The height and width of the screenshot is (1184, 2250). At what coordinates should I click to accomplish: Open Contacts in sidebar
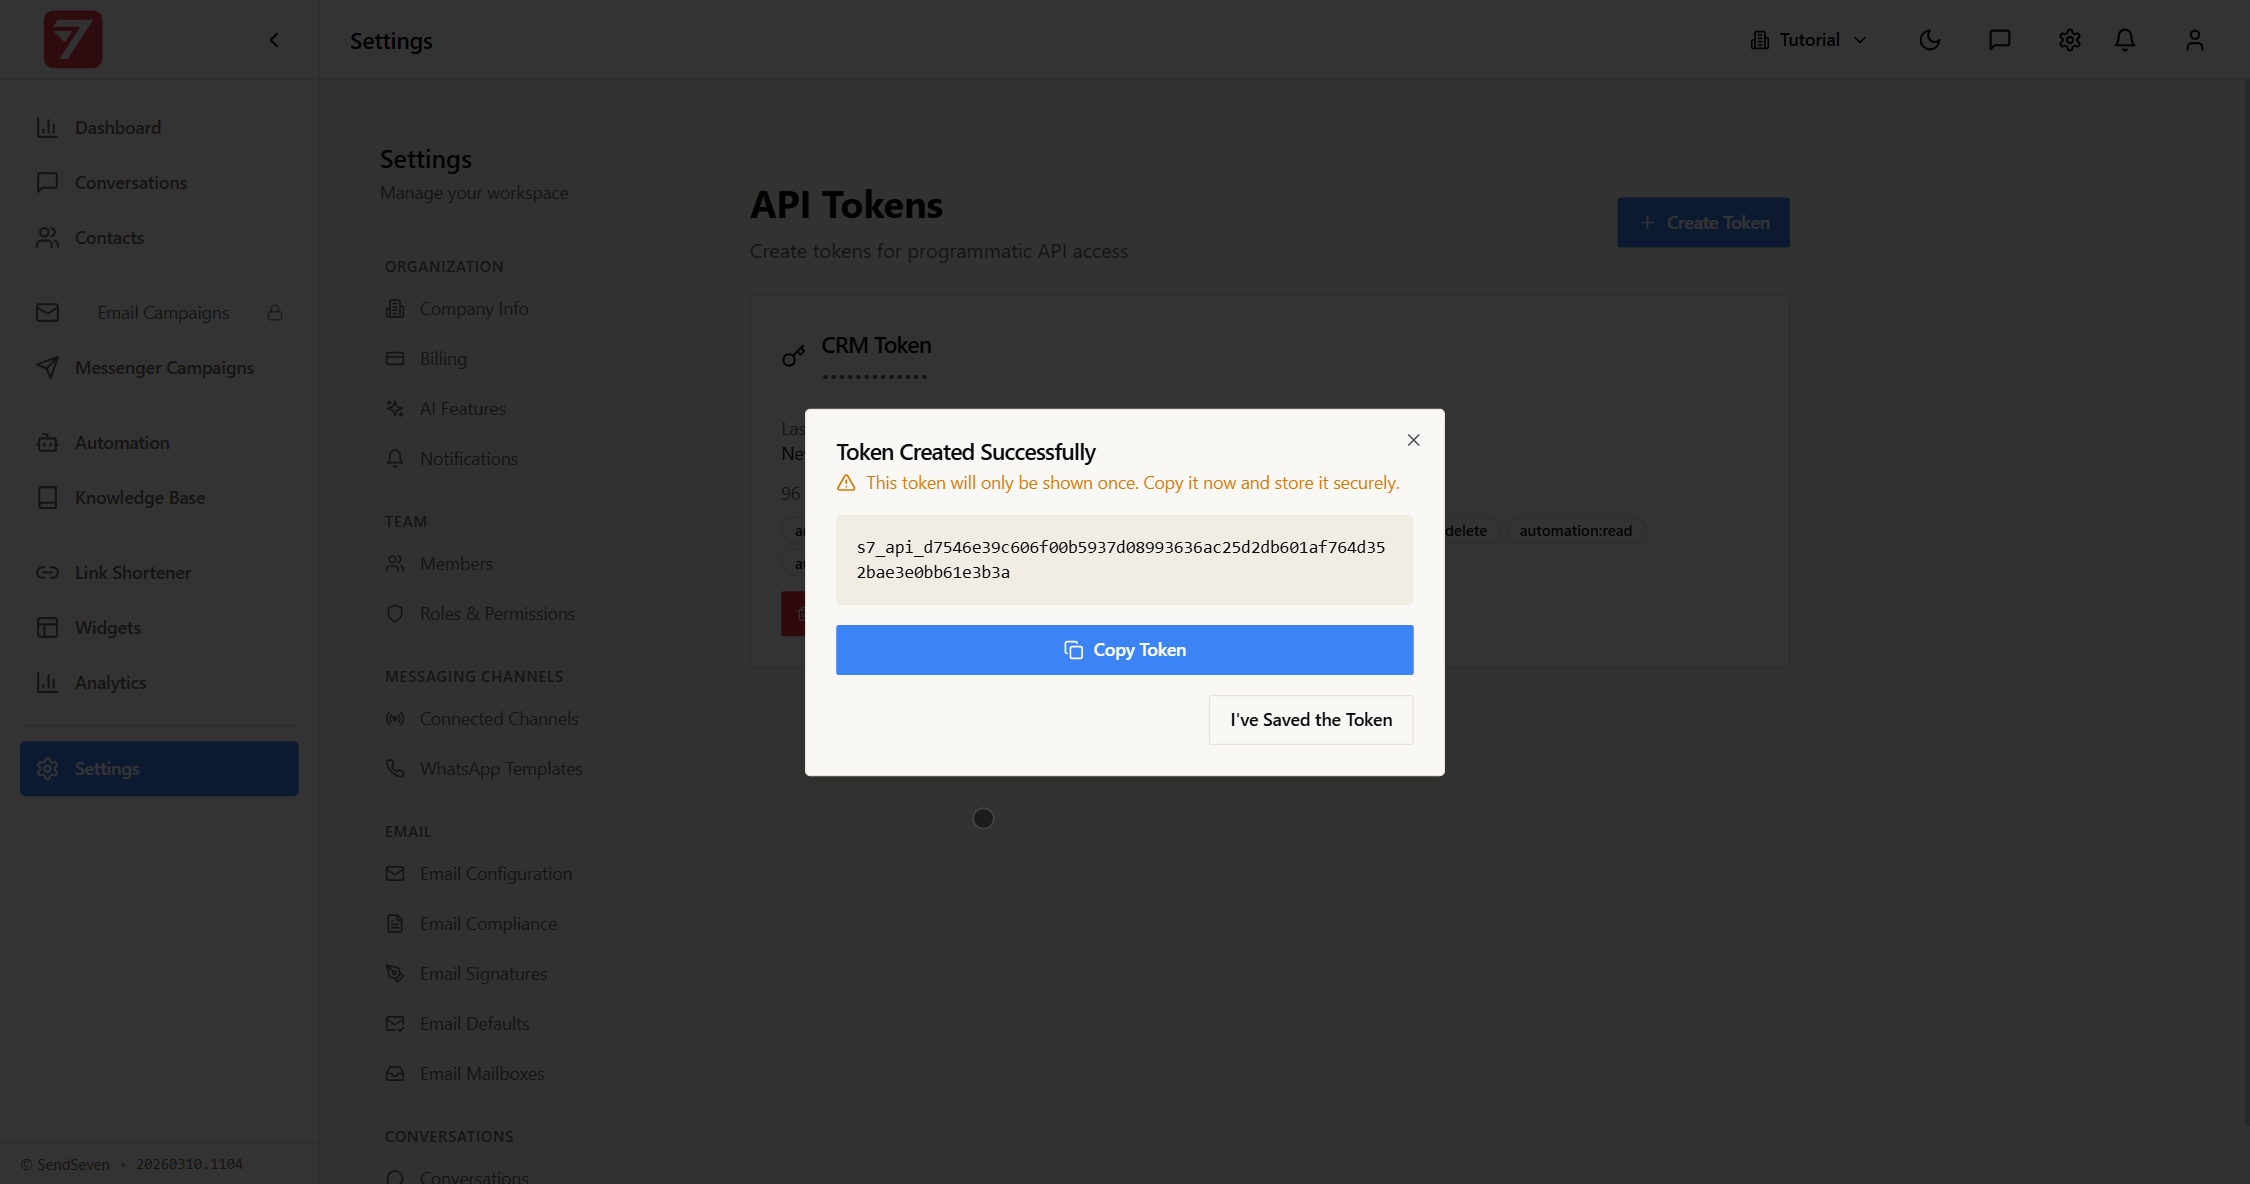(x=159, y=238)
